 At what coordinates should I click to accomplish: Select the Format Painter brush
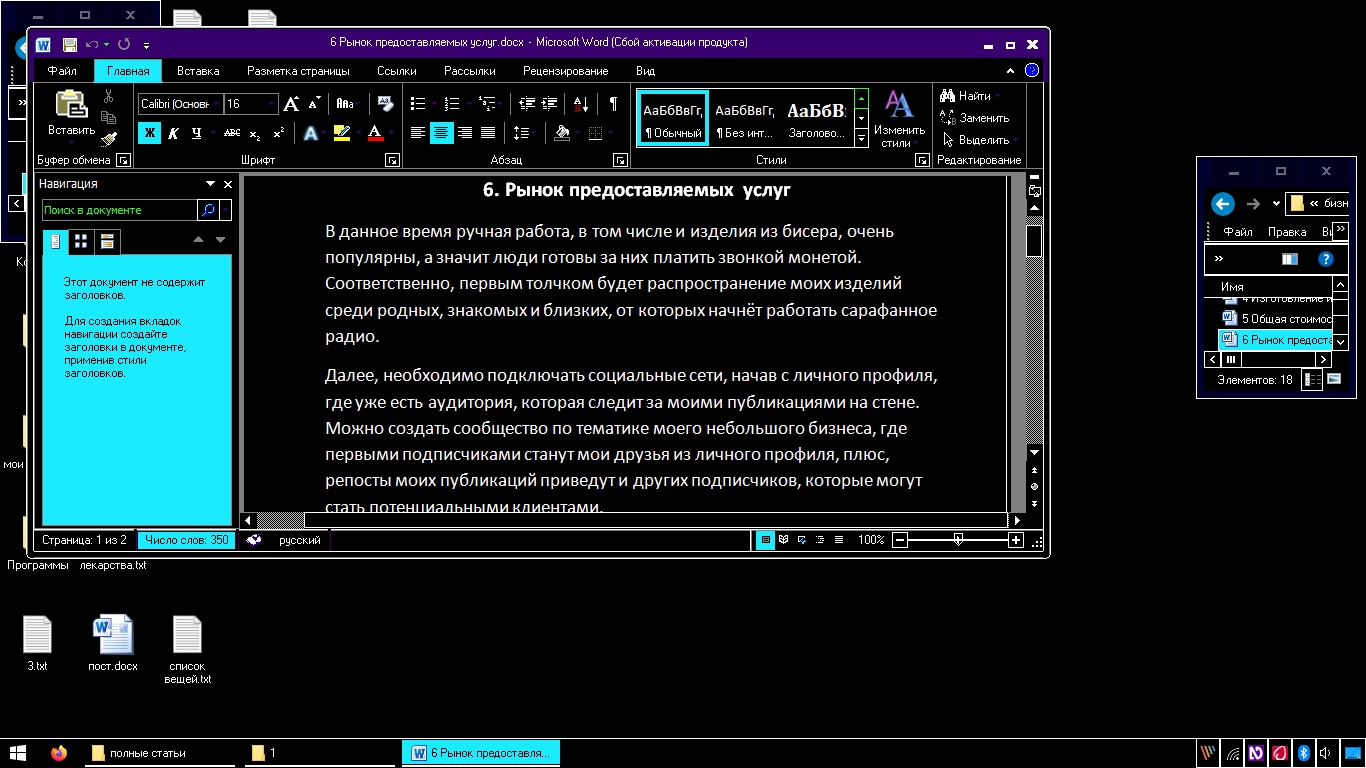click(x=108, y=139)
